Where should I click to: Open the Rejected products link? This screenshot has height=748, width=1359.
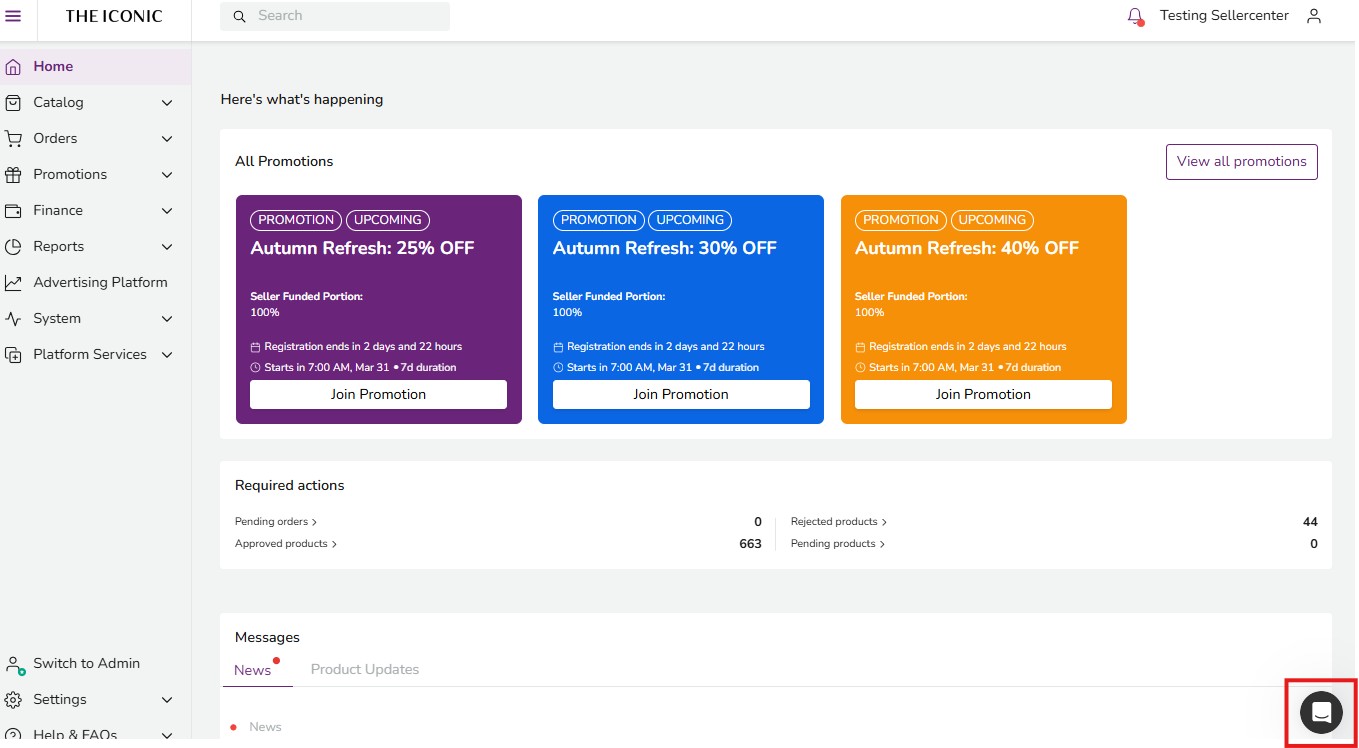point(837,522)
